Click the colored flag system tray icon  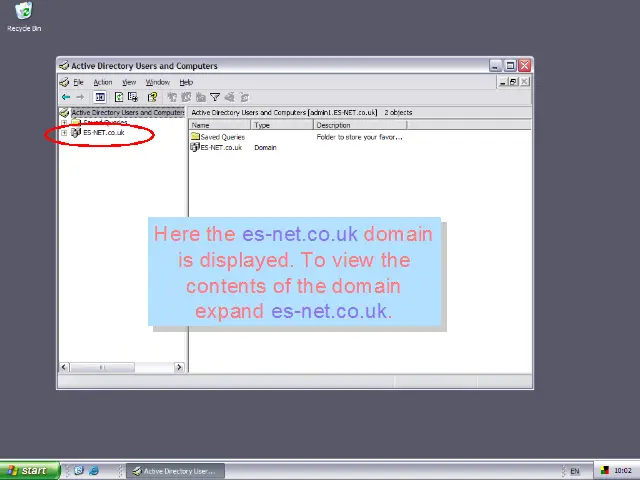[x=604, y=471]
